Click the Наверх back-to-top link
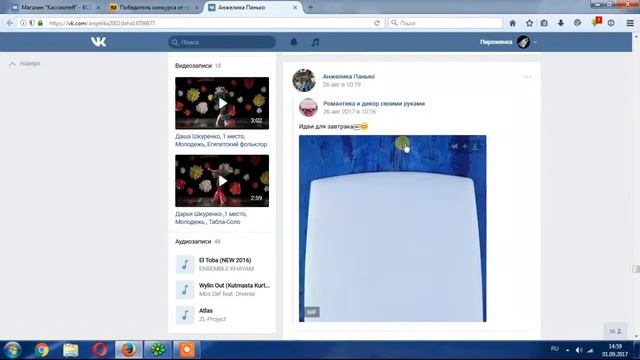This screenshot has width=640, height=360. [25, 64]
